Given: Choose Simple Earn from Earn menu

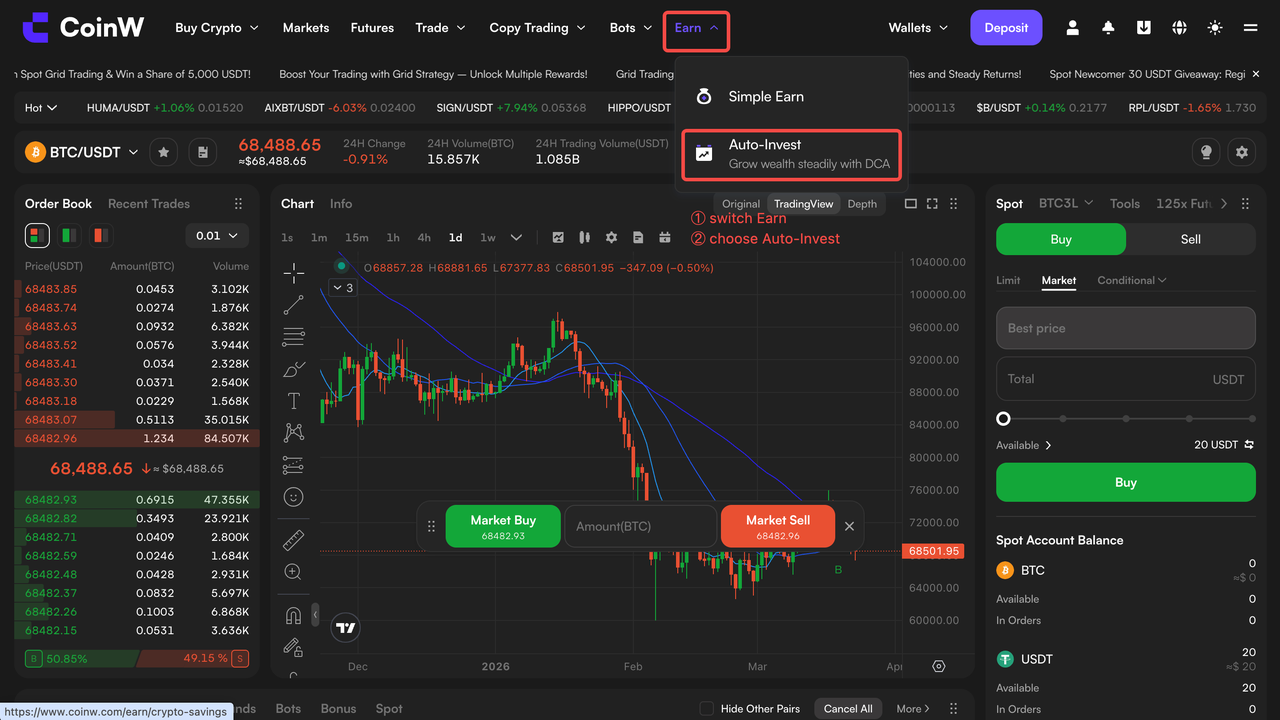Looking at the screenshot, I should (791, 96).
